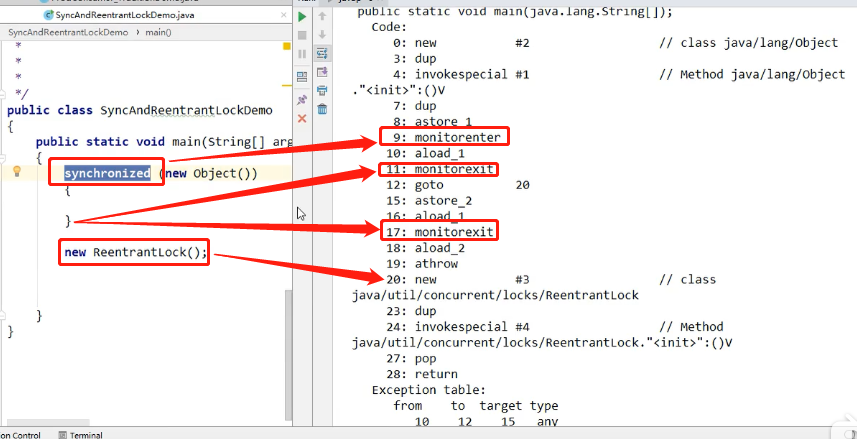The height and width of the screenshot is (439, 857).
Task: Click the '8: astore_1' bytecode line
Action: (432, 121)
